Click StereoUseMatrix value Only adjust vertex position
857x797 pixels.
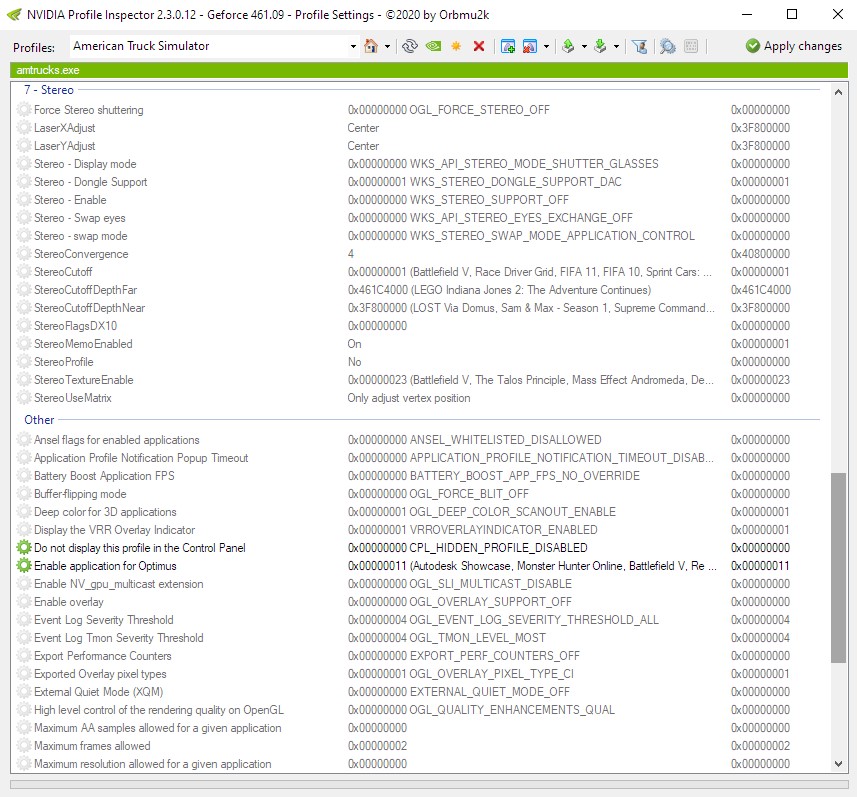click(409, 398)
